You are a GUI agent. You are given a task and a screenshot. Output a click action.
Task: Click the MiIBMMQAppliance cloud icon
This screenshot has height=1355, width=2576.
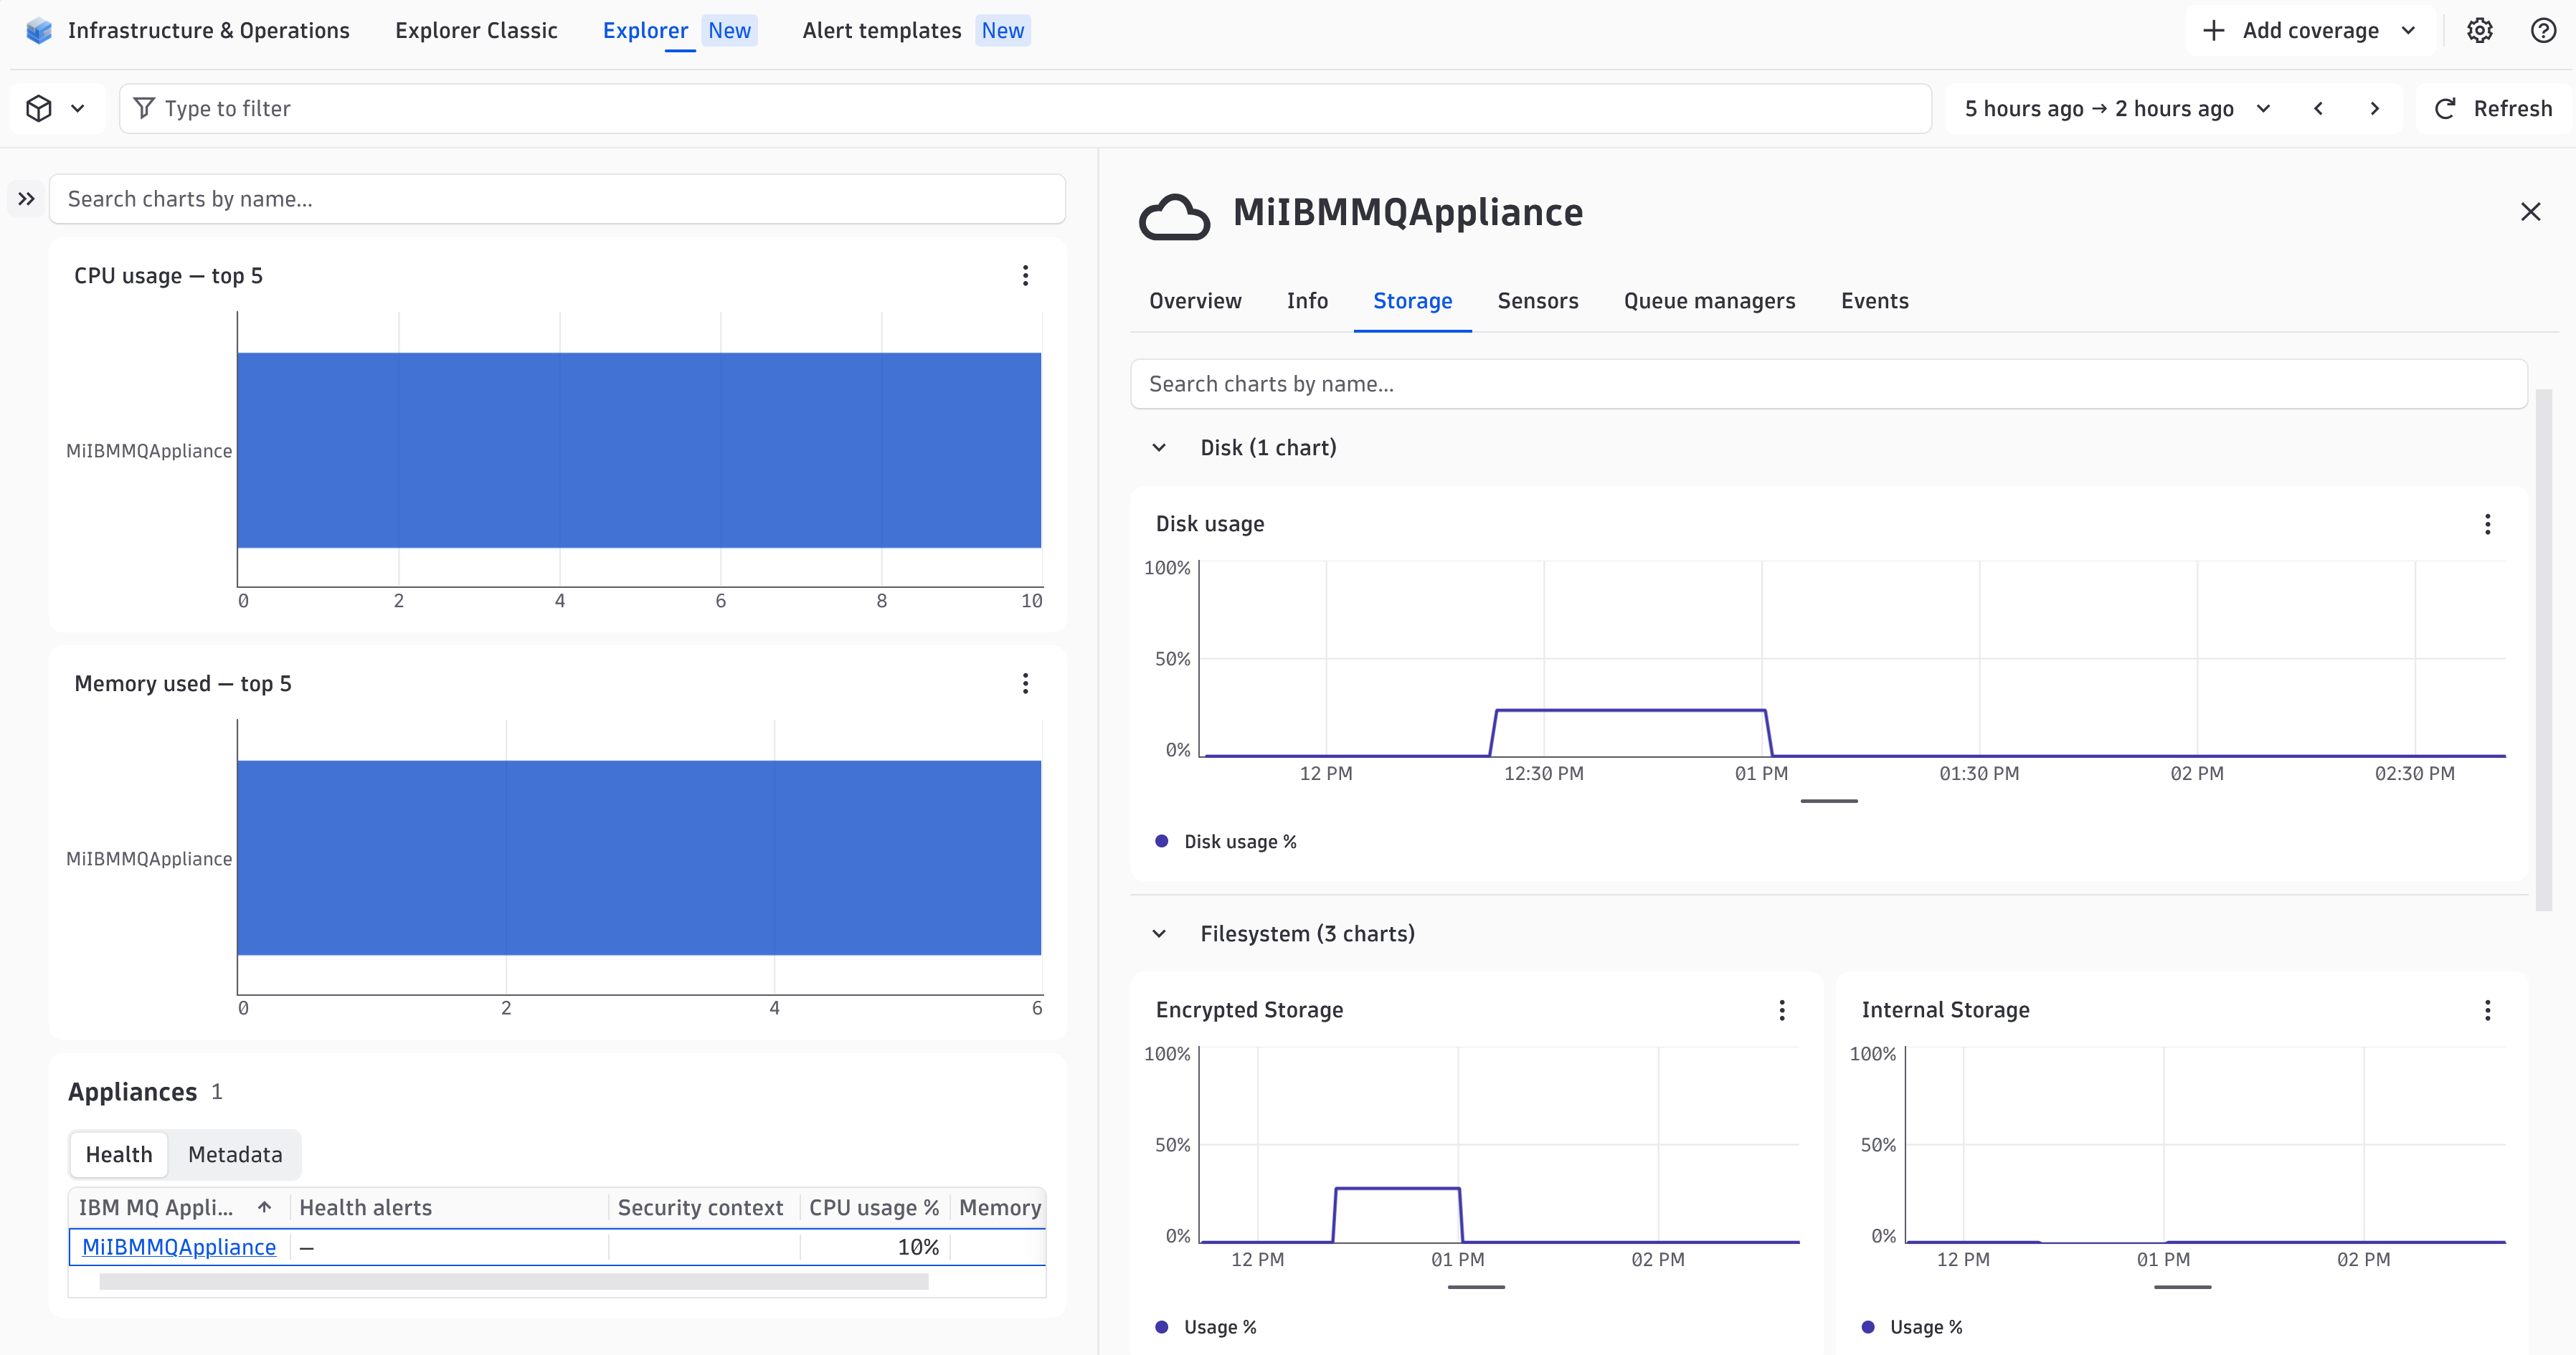pos(1174,216)
